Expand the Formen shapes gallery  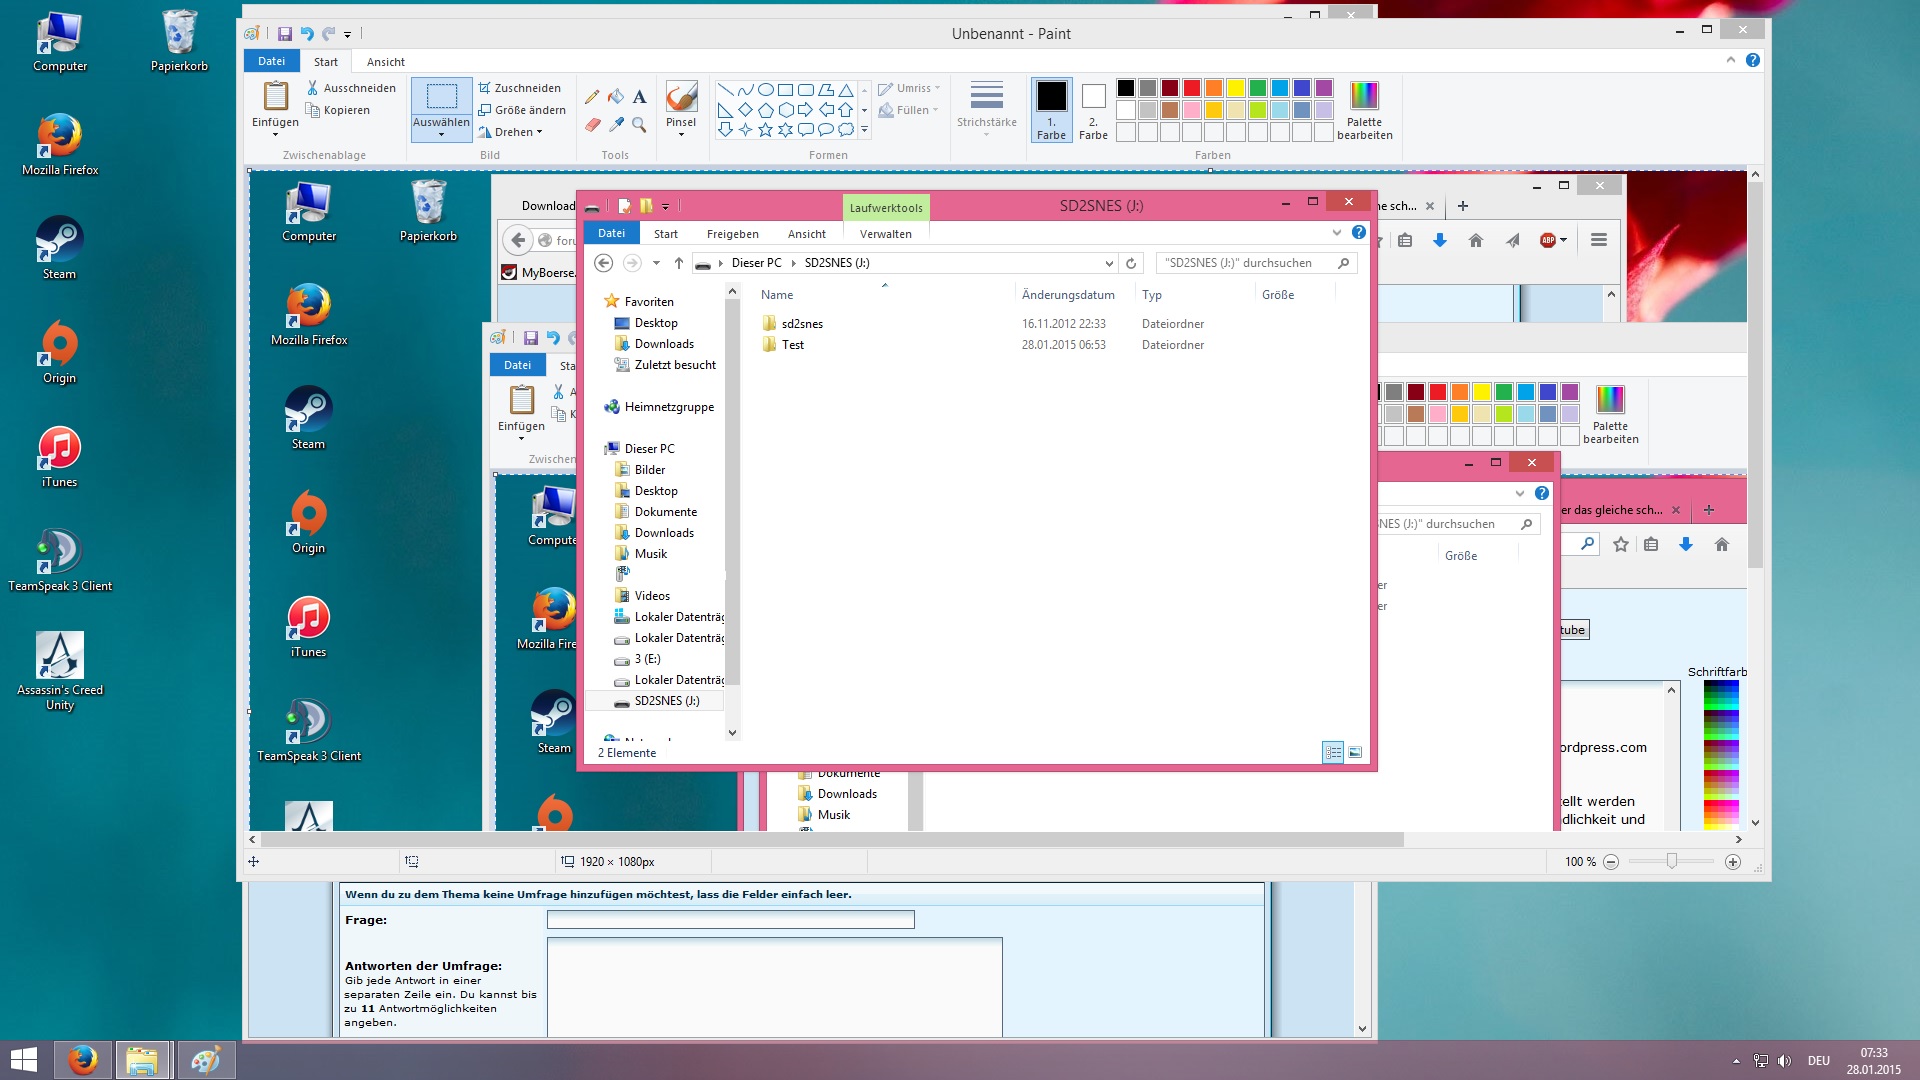864,130
